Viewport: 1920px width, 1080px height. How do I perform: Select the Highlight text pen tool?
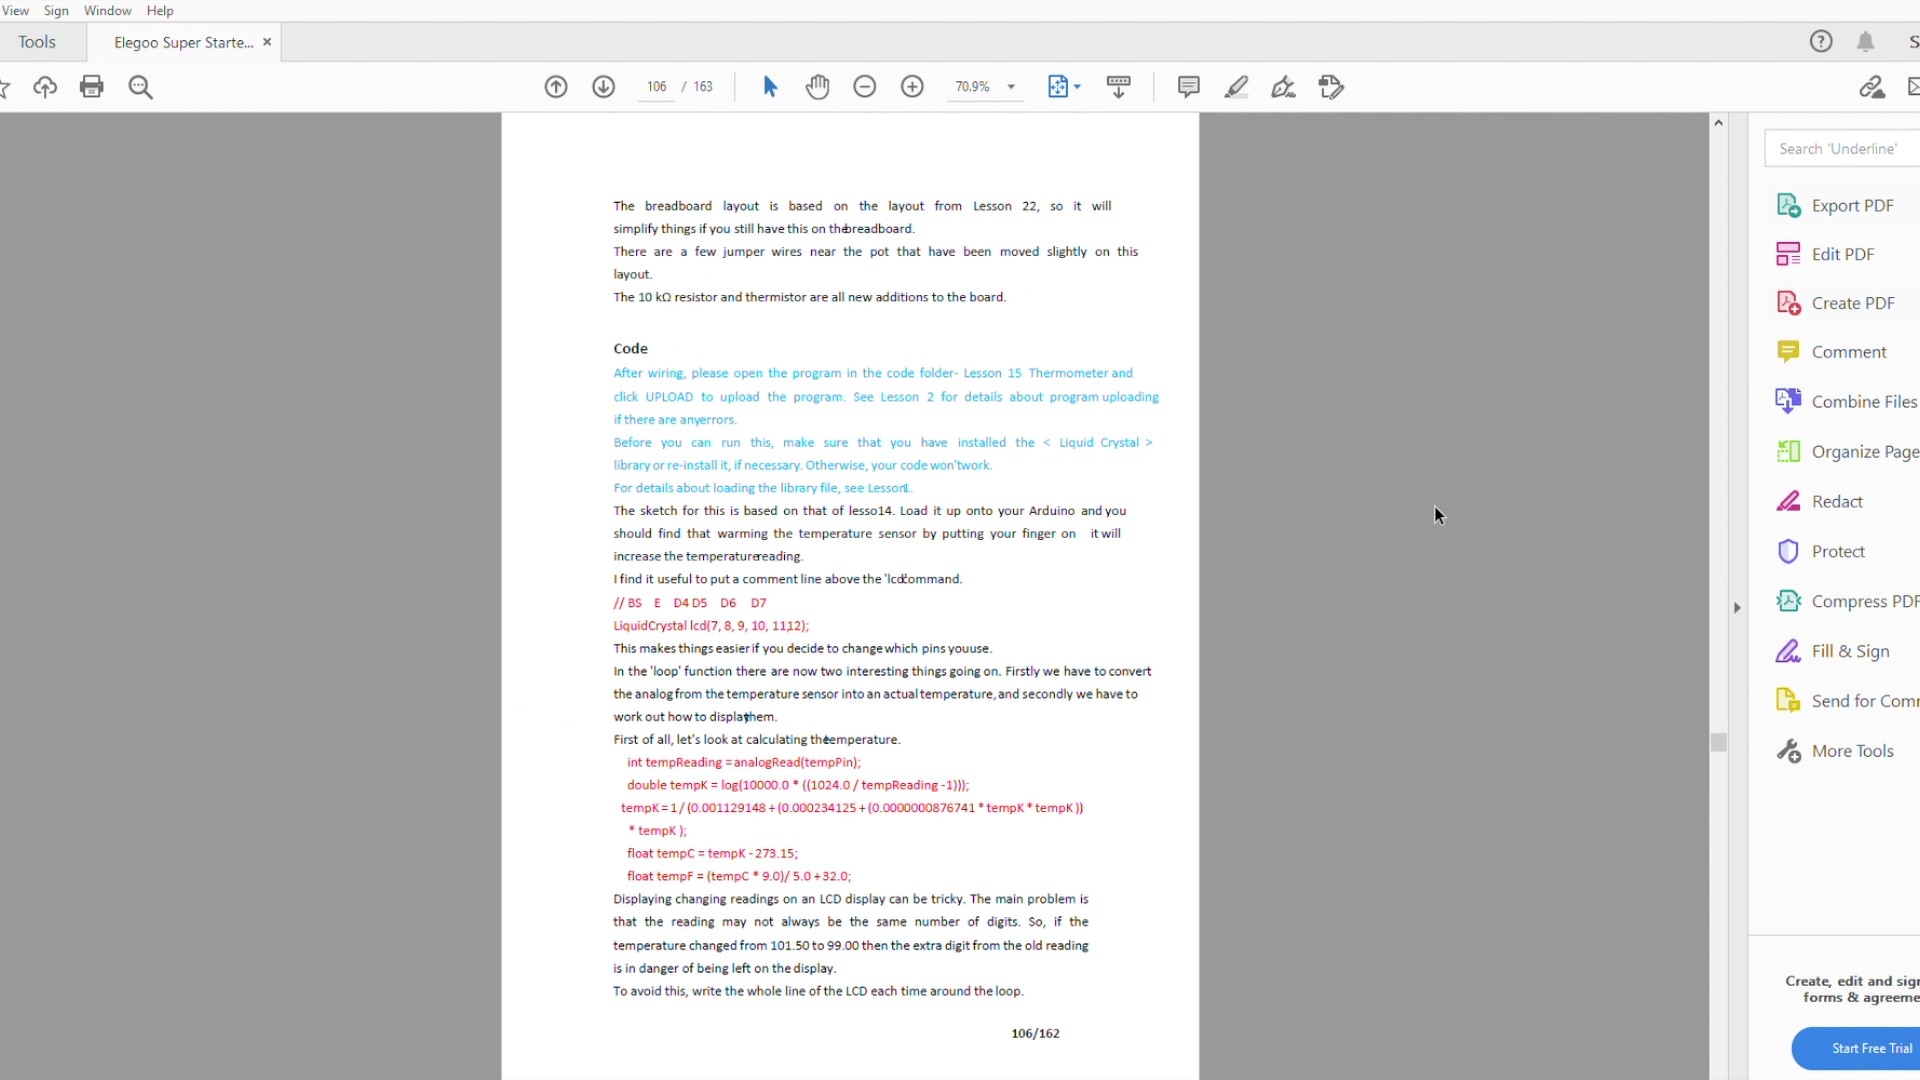coord(1236,87)
